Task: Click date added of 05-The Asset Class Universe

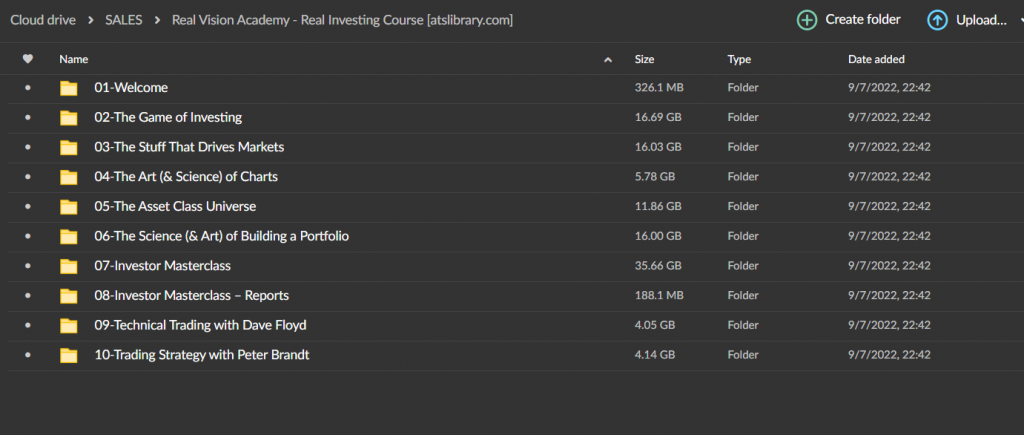Action: pos(889,206)
